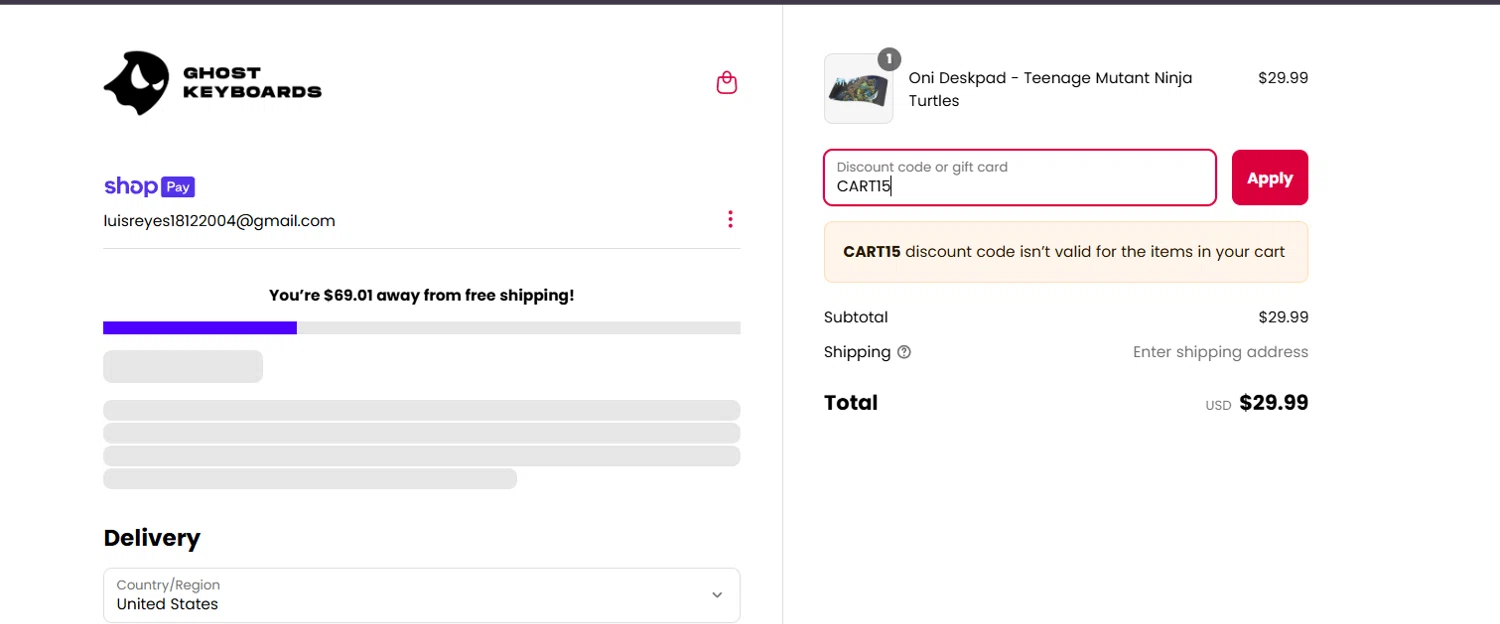Focus the discount code or gift card field
1500x624 pixels.
click(1019, 178)
